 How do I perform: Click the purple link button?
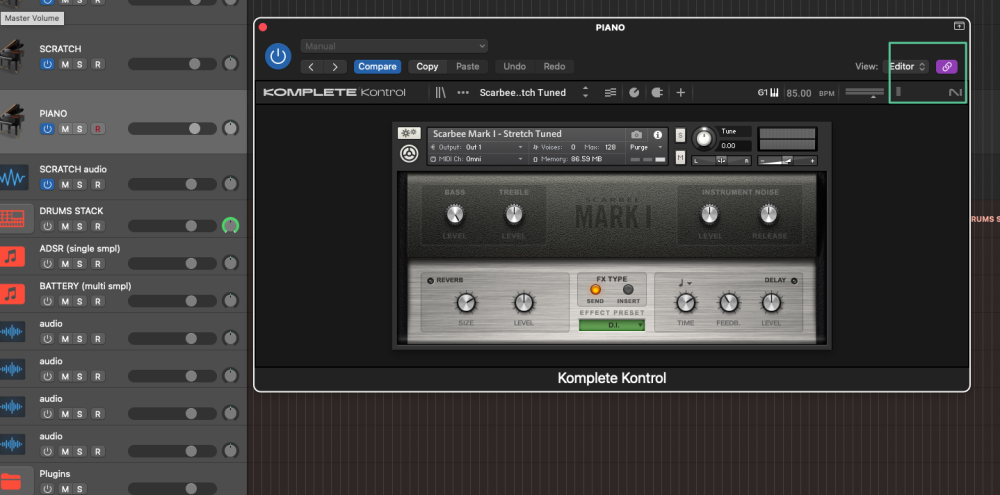[946, 66]
